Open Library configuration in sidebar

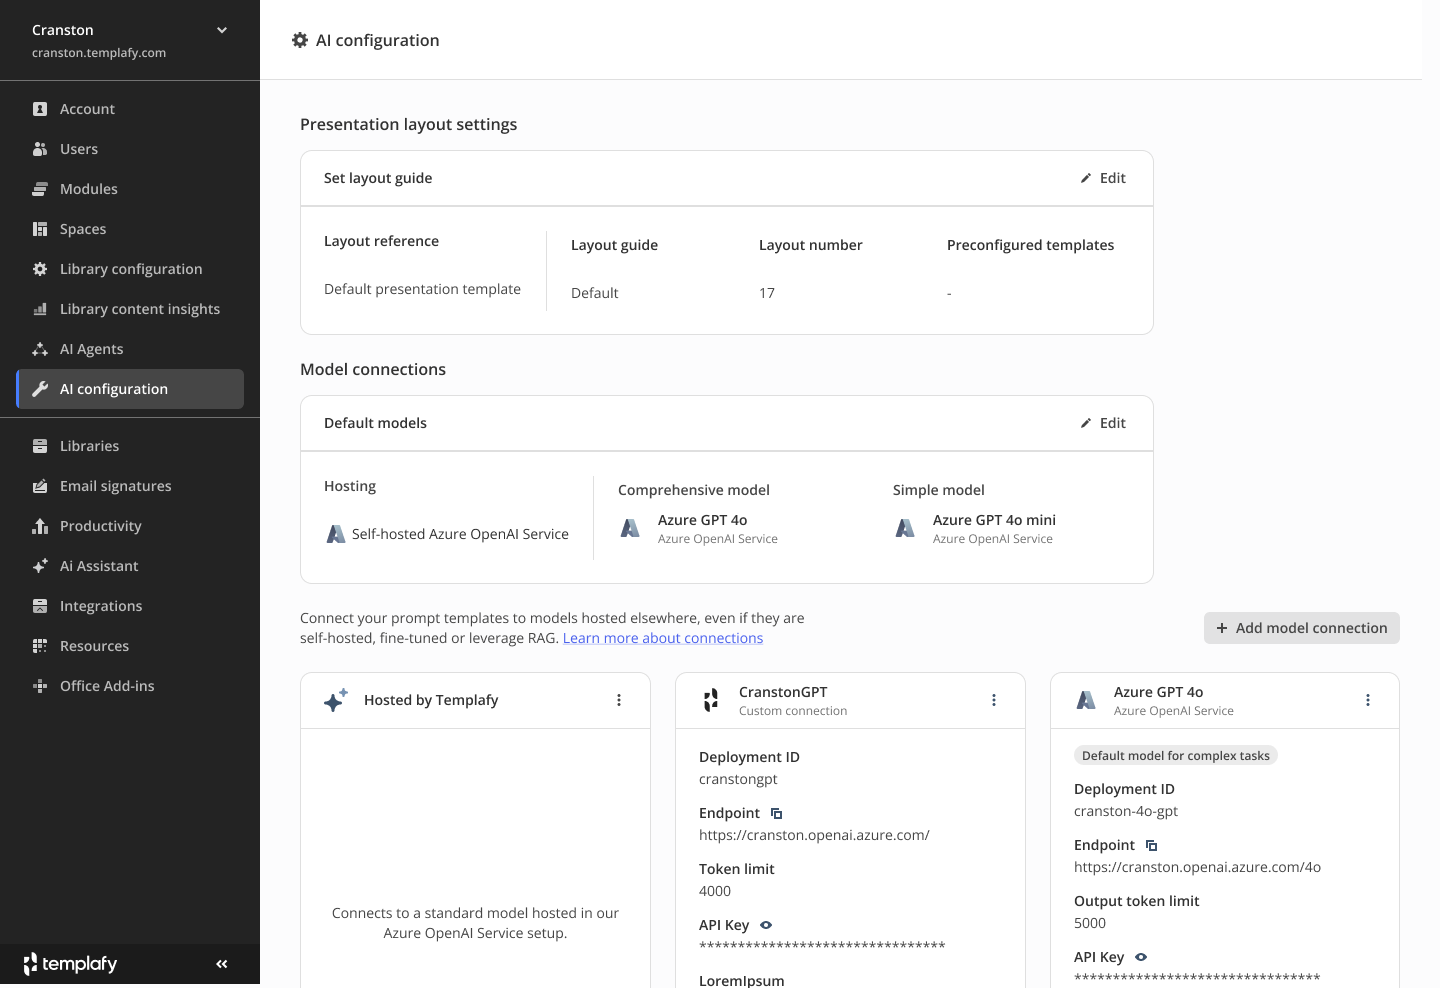(130, 269)
